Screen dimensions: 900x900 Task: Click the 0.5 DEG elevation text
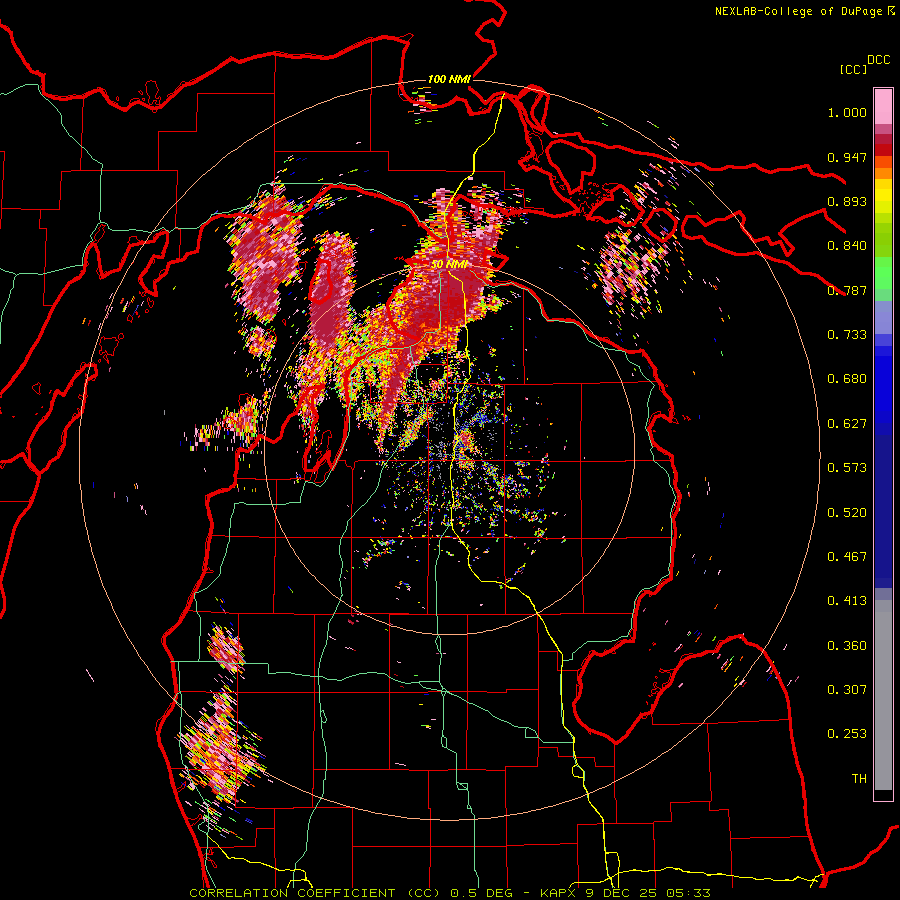[x=480, y=893]
